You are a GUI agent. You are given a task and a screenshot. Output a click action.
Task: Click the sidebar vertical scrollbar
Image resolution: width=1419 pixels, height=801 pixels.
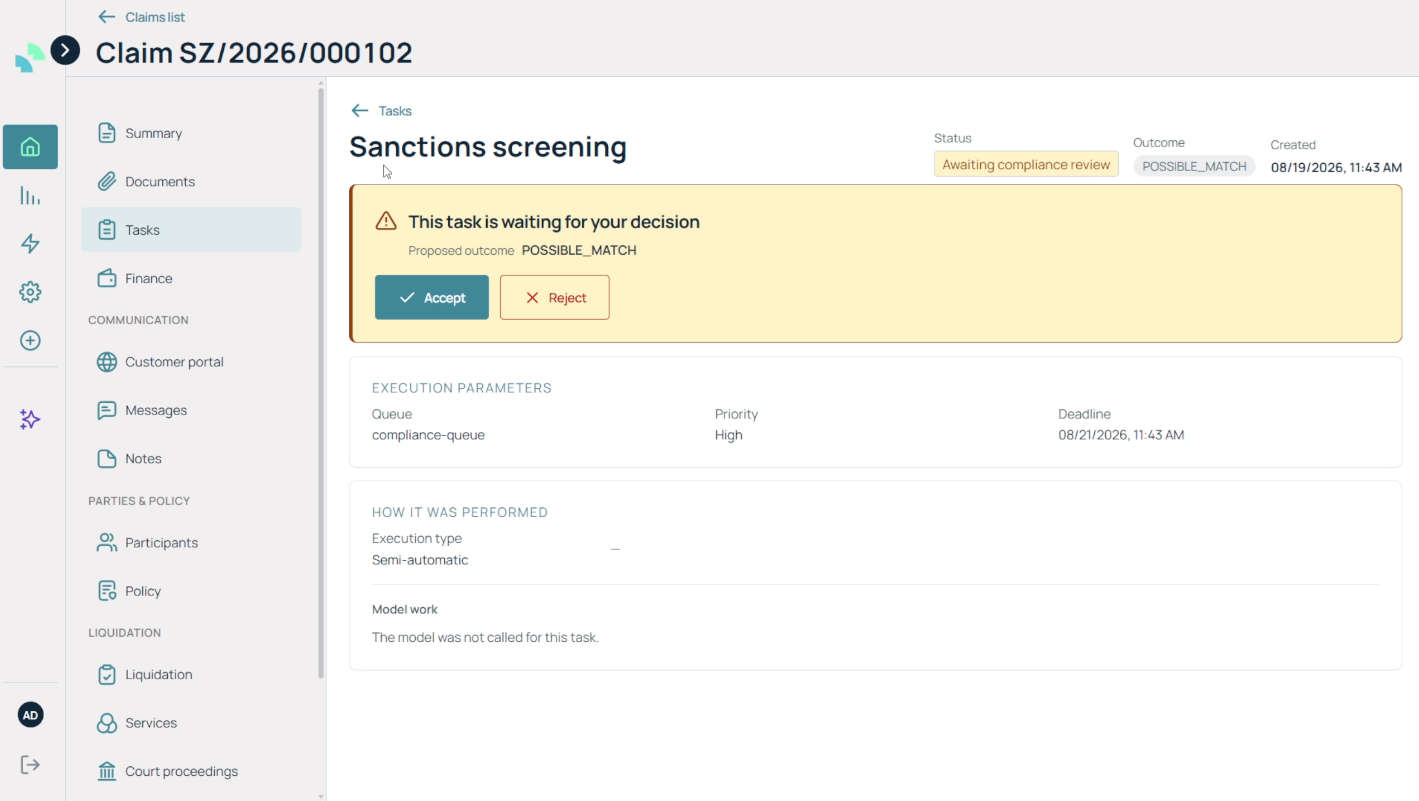321,384
